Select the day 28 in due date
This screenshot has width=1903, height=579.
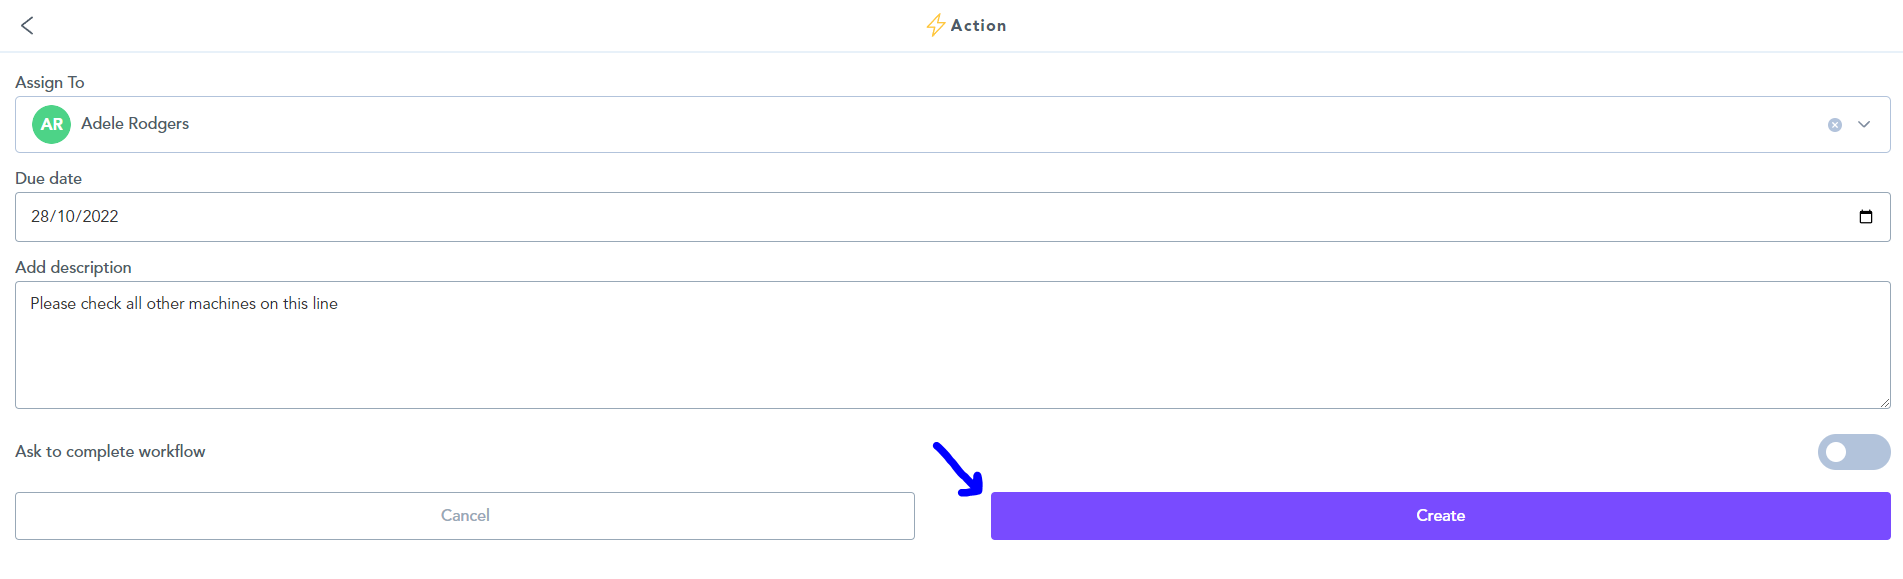(40, 217)
